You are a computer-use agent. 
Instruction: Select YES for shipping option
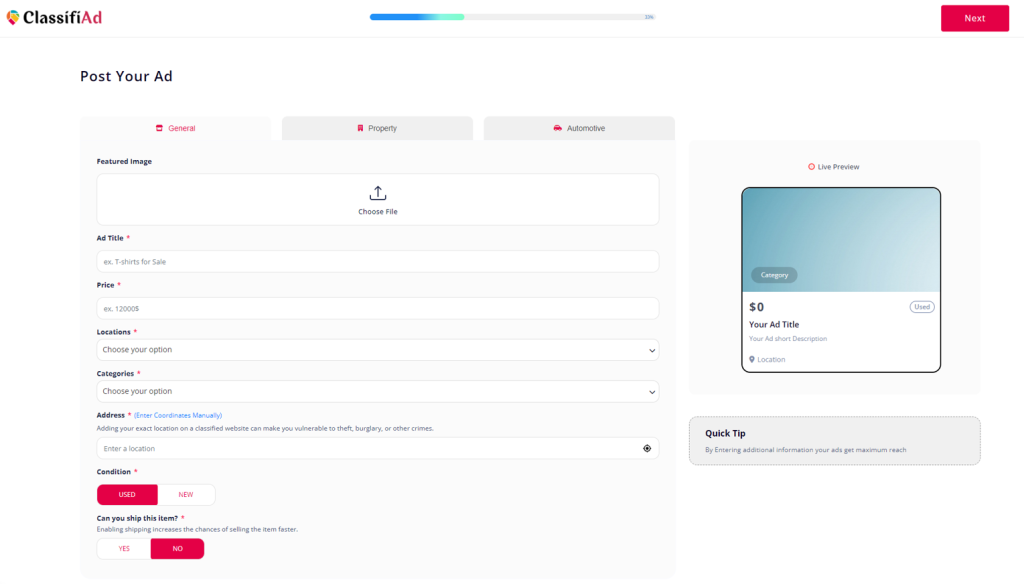[124, 549]
